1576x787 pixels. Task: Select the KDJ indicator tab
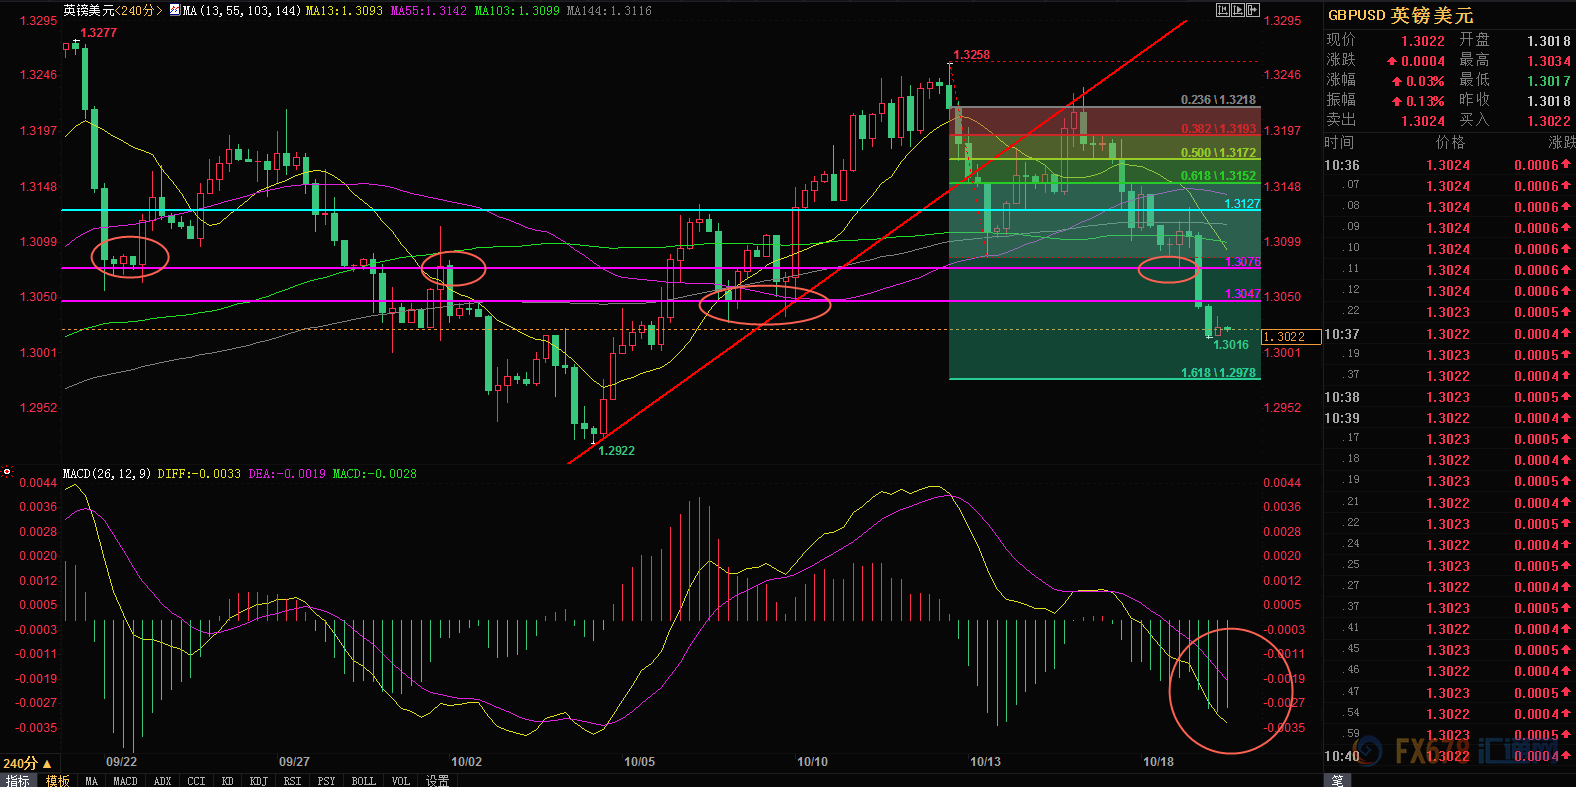(x=259, y=781)
